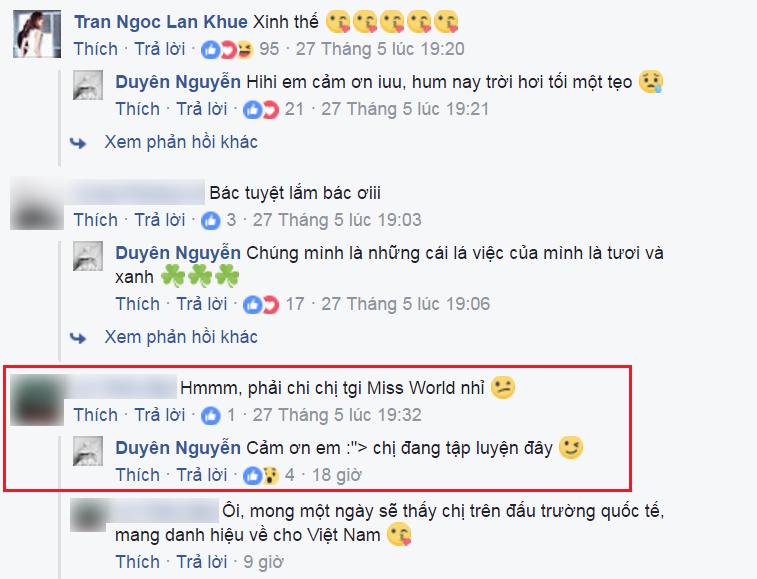The height and width of the screenshot is (579, 757).
Task: Like Lan Khue's 'Xinh thế' comment via Thích
Action: click(96, 49)
